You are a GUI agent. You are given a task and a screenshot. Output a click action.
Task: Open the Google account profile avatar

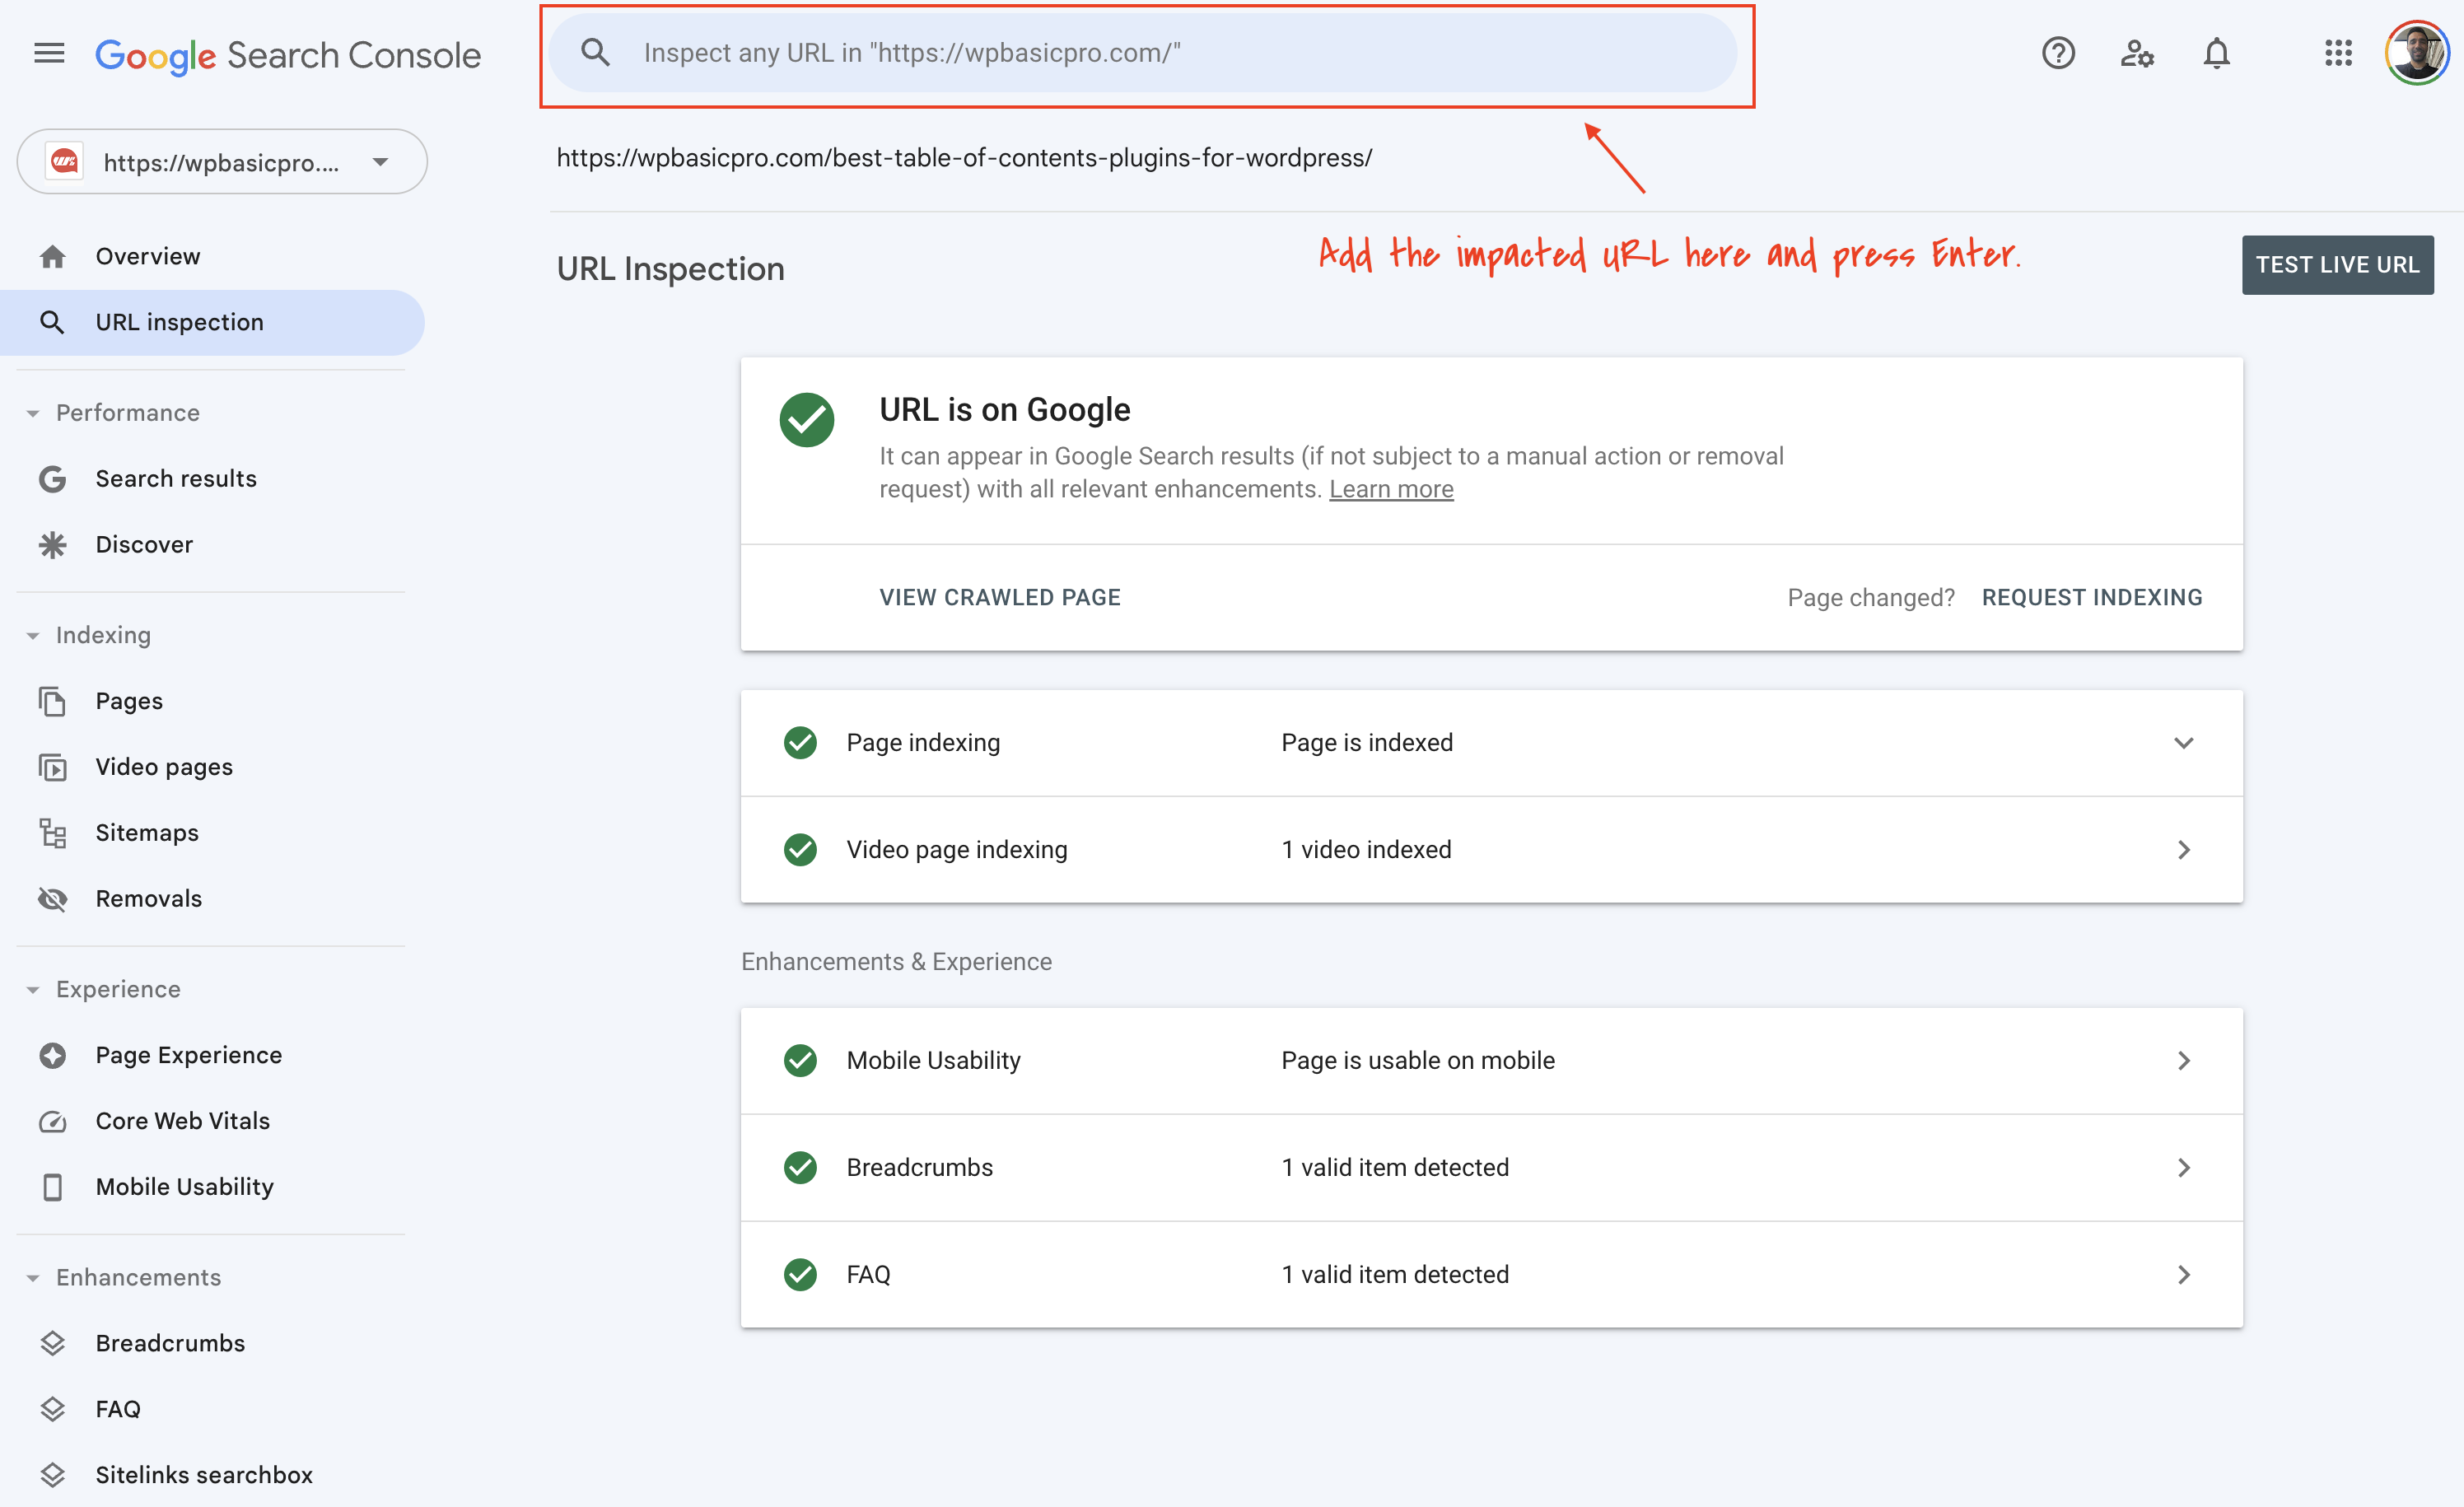tap(2416, 53)
